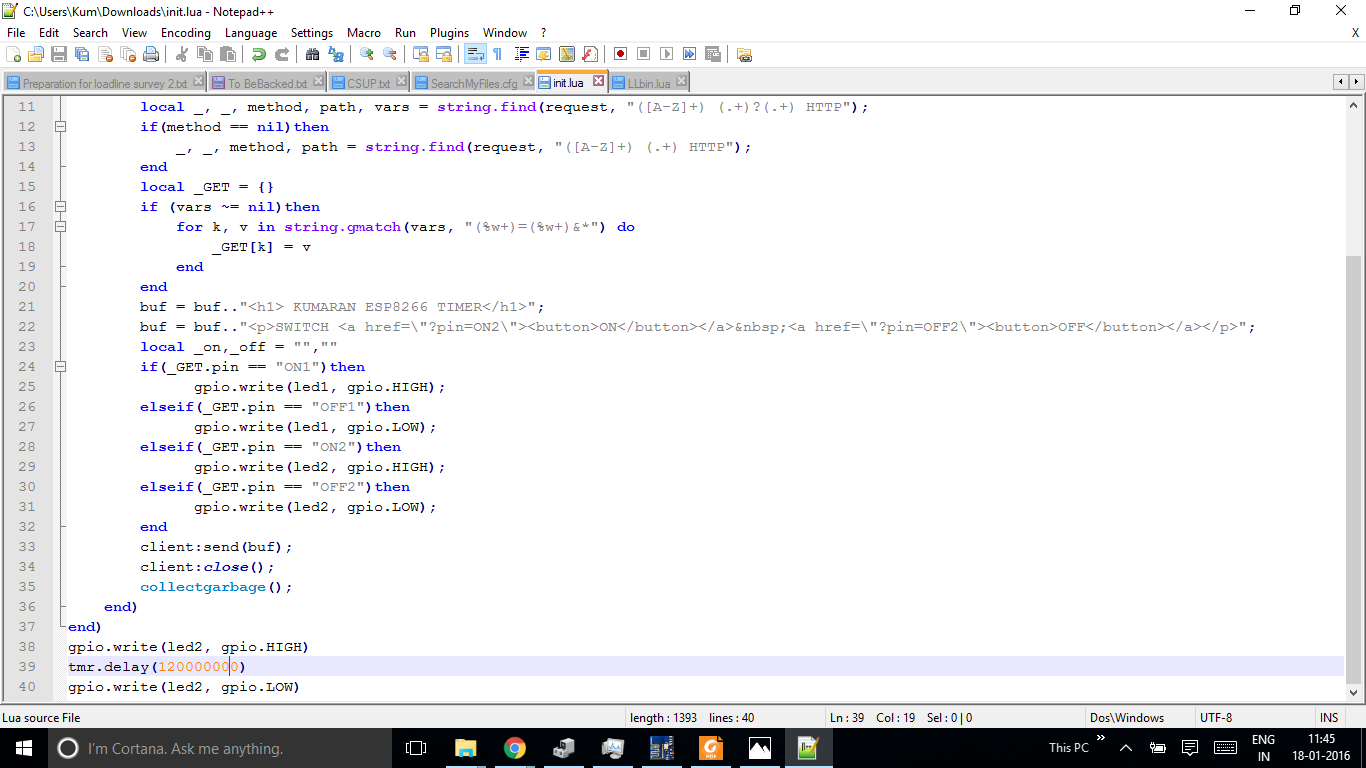Click the scrollbar up arrow
Screen dimensions: 1366x768
tap(1354, 105)
